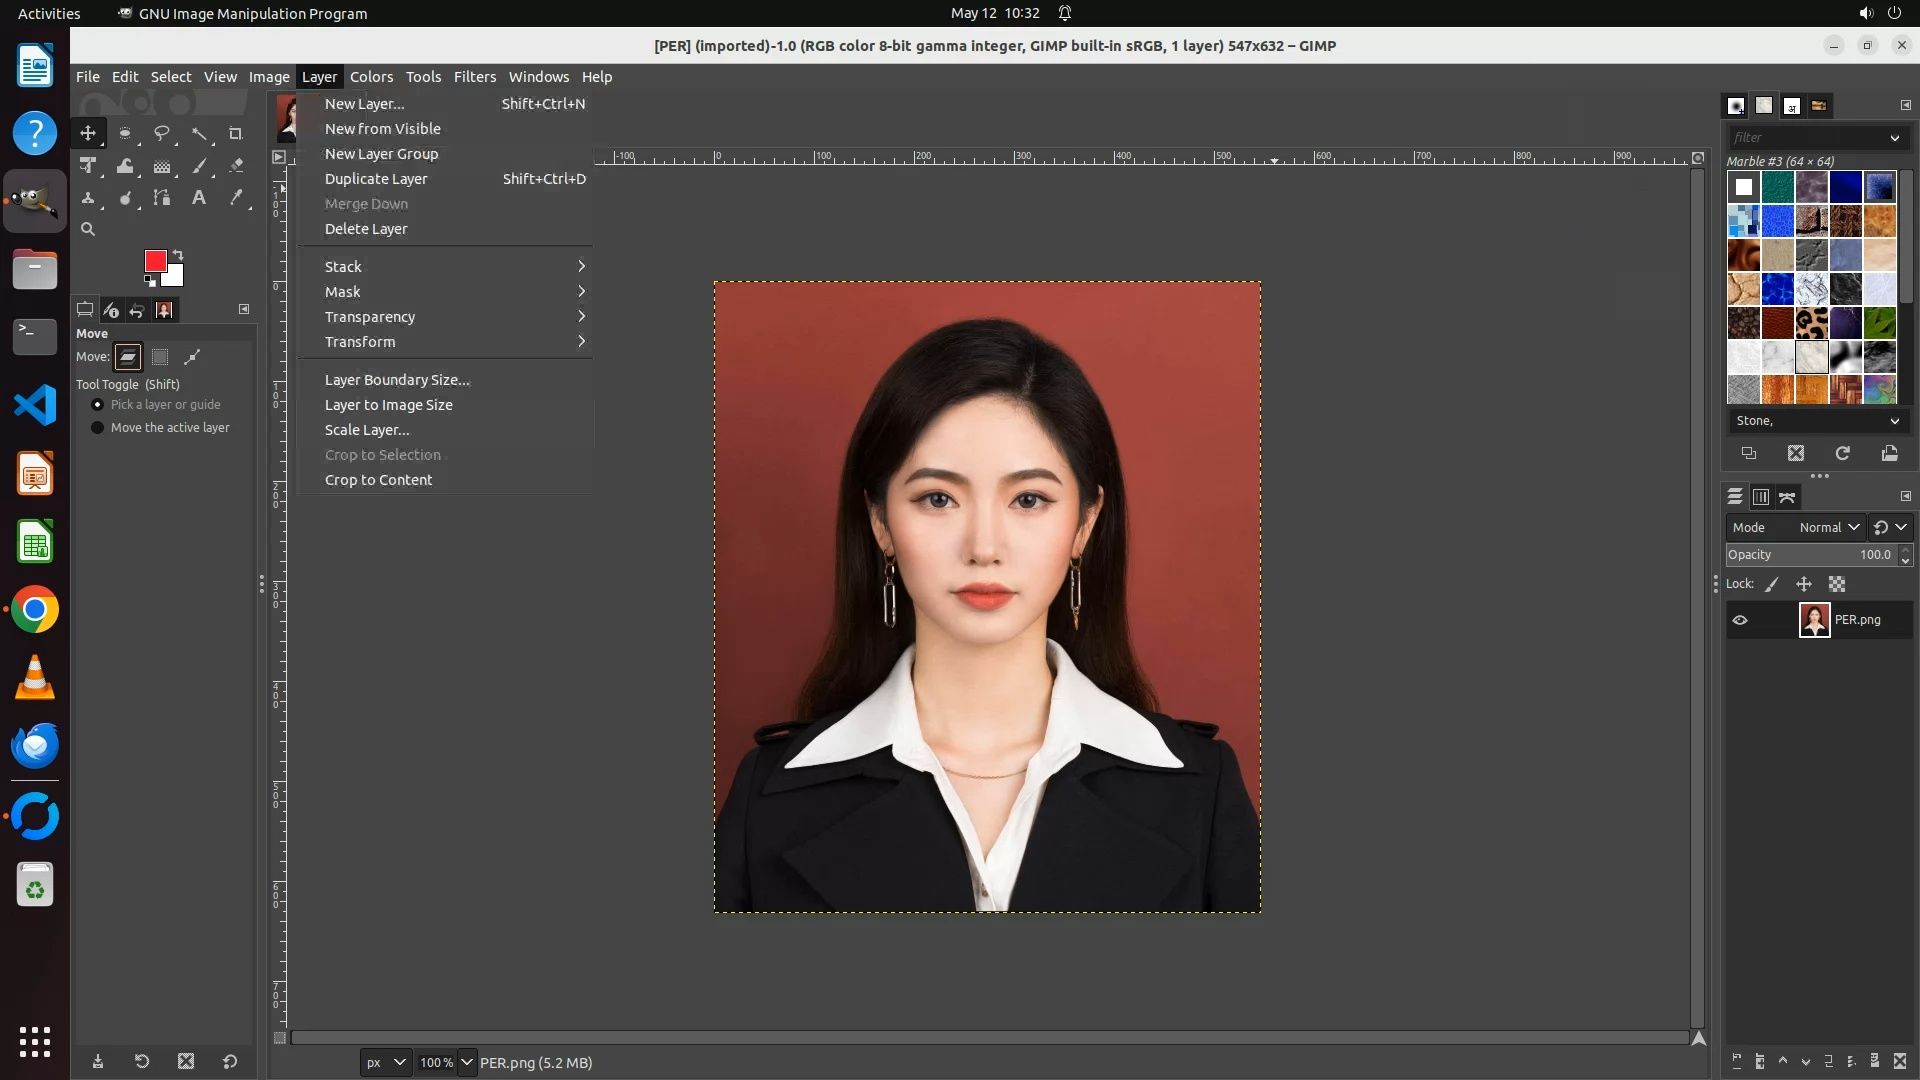The width and height of the screenshot is (1920, 1080).
Task: Select the Fuzzy Select magic wand tool
Action: point(199,133)
